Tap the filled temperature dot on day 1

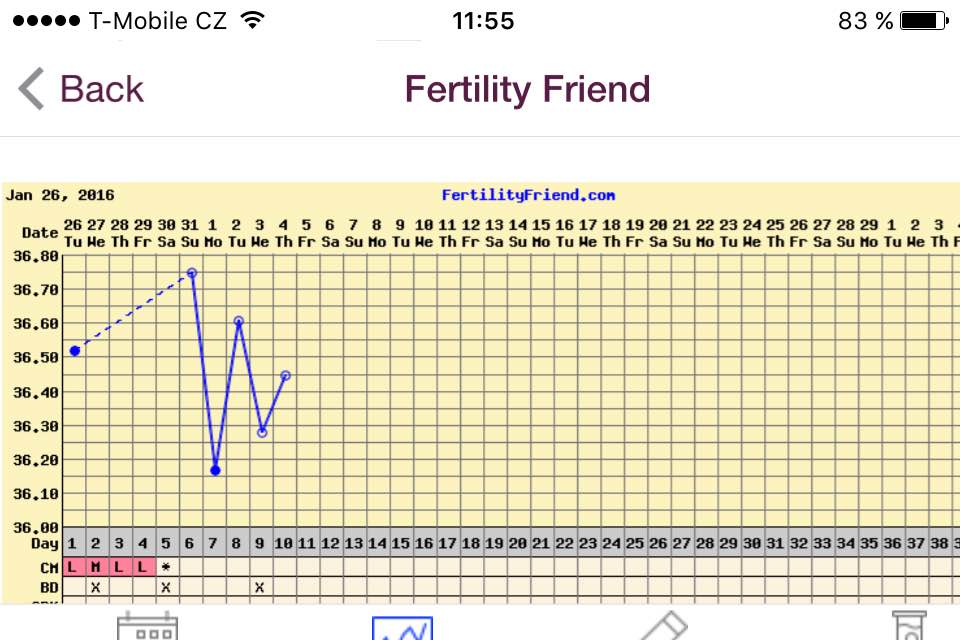(75, 351)
